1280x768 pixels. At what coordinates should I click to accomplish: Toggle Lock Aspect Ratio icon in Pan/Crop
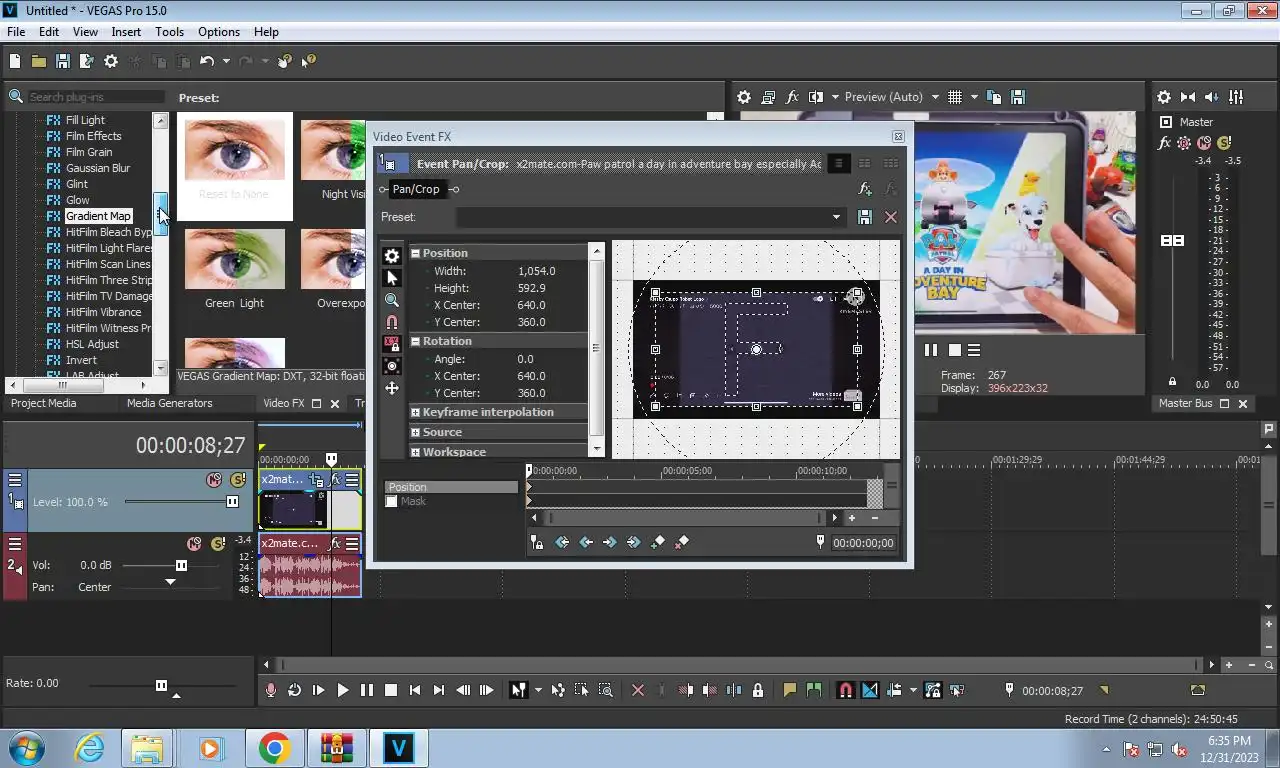(392, 344)
